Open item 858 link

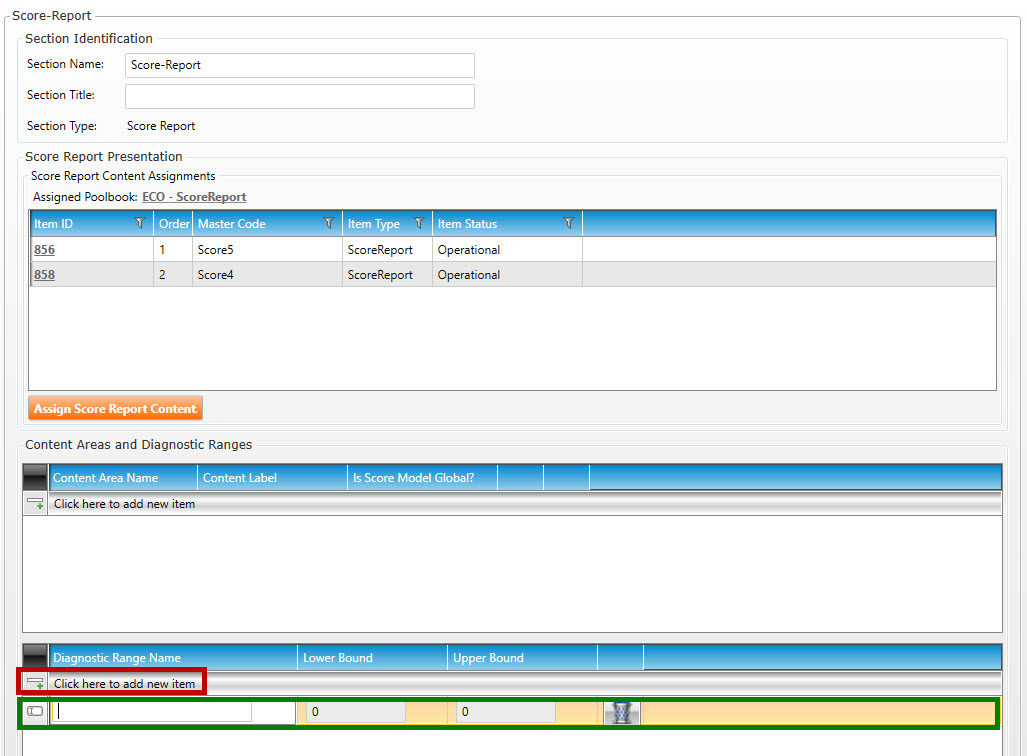click(44, 275)
